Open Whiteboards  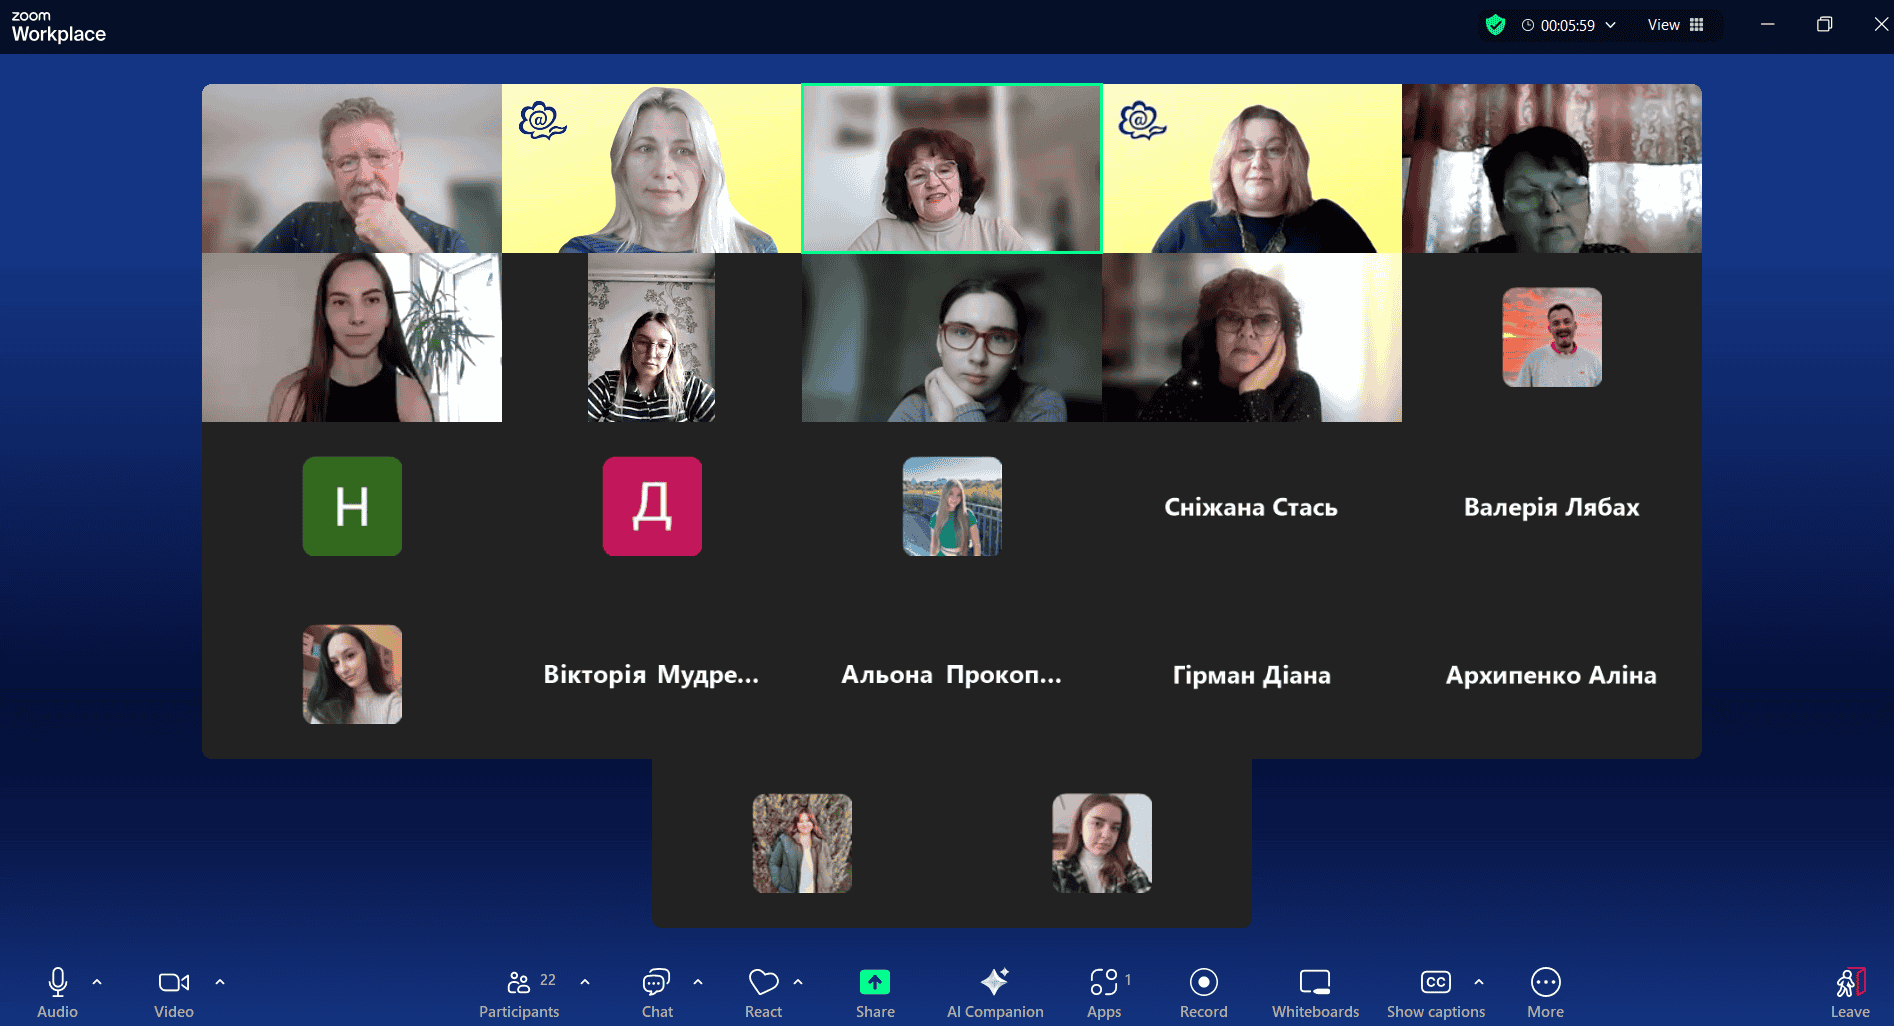coord(1315,992)
